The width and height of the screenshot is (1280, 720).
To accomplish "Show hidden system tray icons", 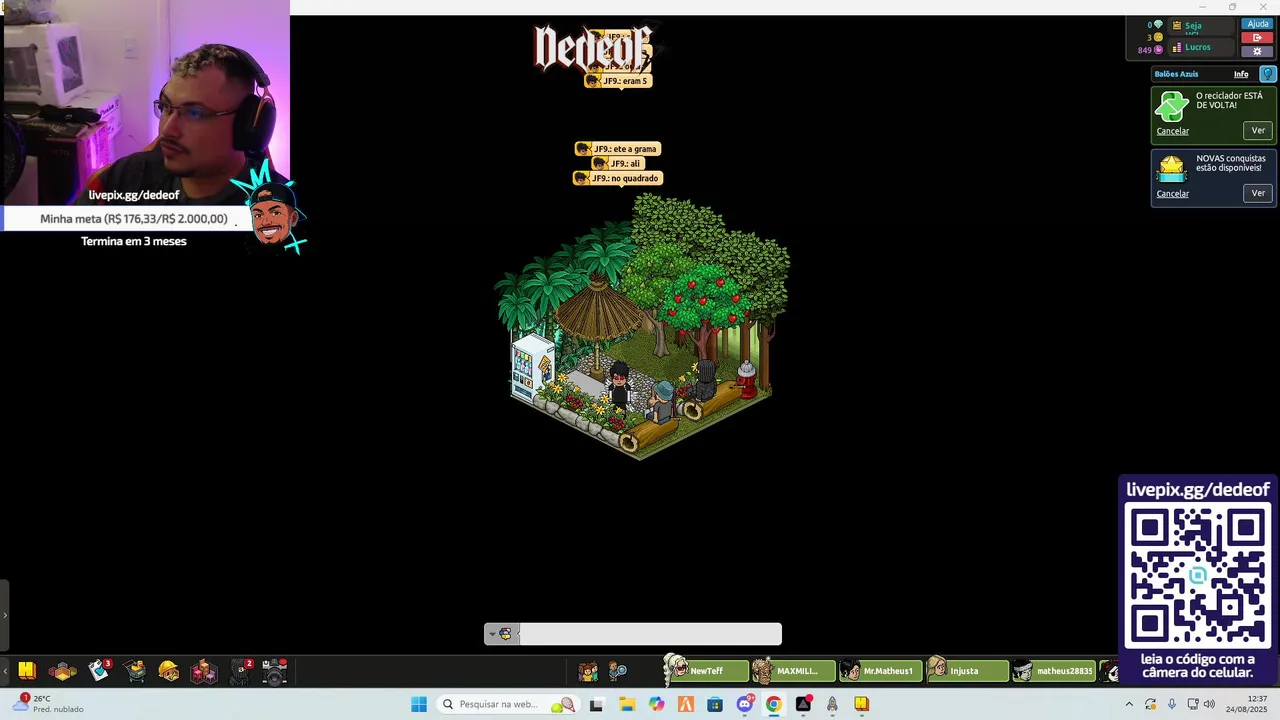I will [x=1129, y=704].
